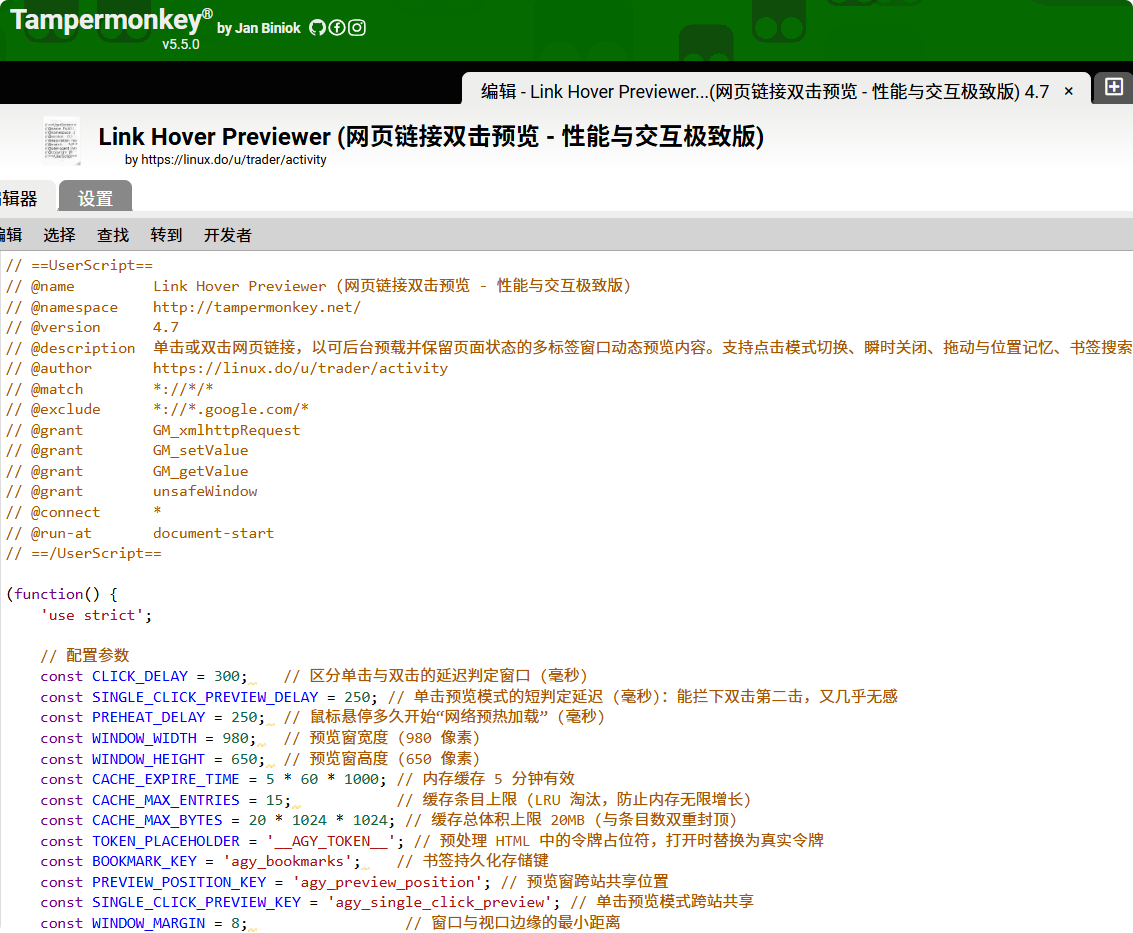Click 'GM_setValue' grant line
The image size is (1133, 933).
pos(200,450)
